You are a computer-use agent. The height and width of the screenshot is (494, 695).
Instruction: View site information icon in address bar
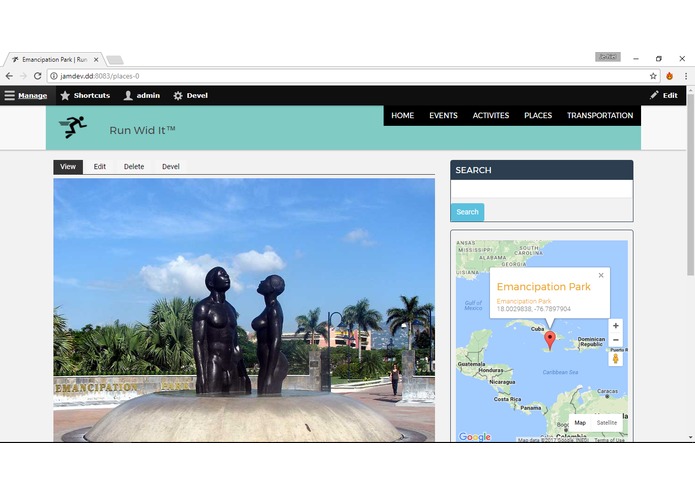(54, 76)
